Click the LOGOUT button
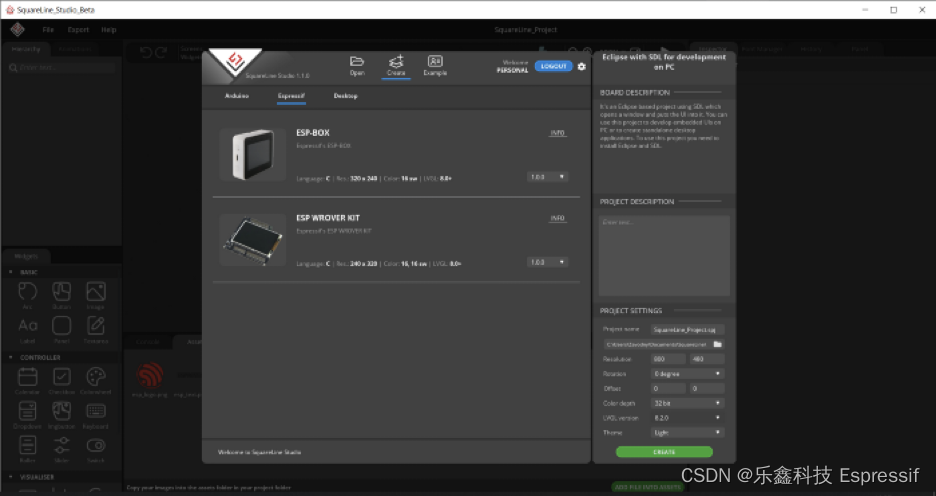 pos(553,66)
